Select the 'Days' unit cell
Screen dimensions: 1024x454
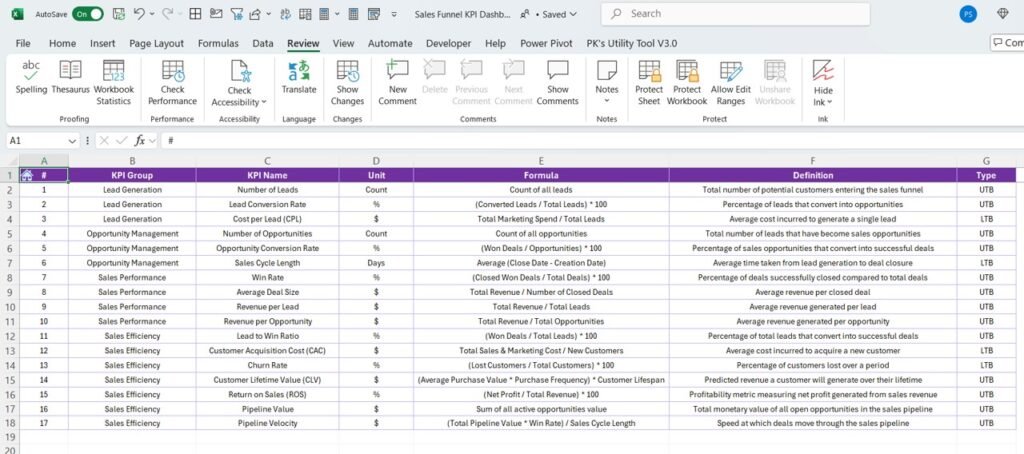coord(376,263)
